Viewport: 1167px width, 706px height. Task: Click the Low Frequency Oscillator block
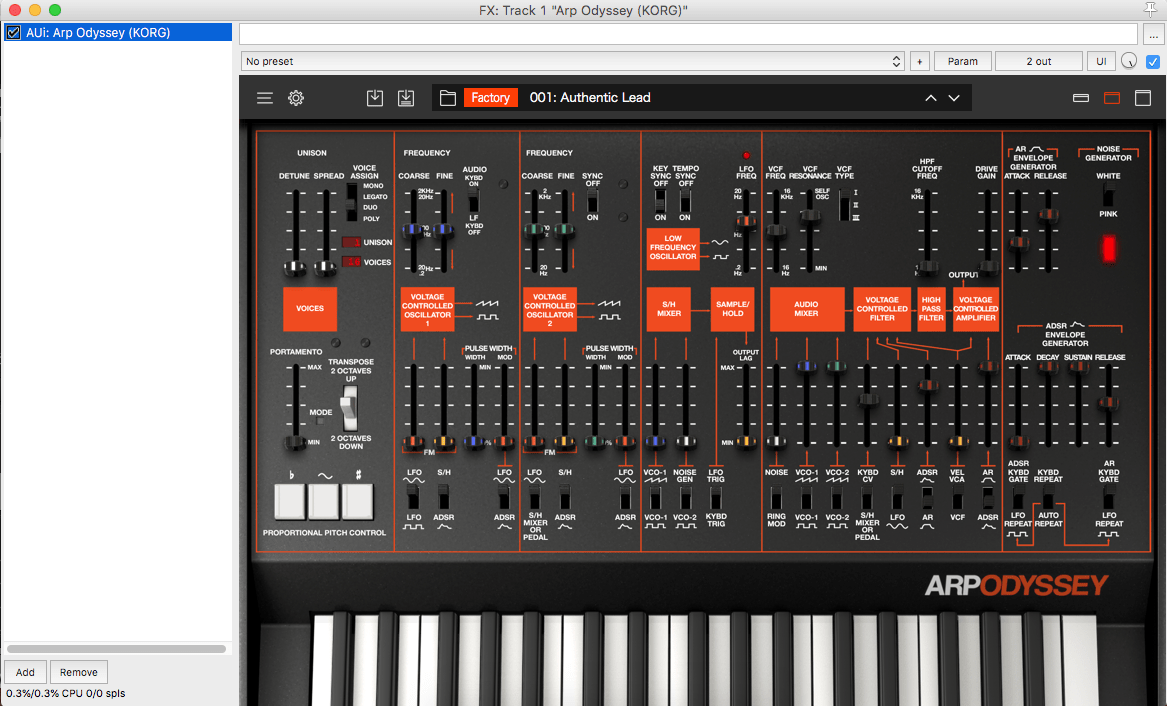tap(673, 248)
